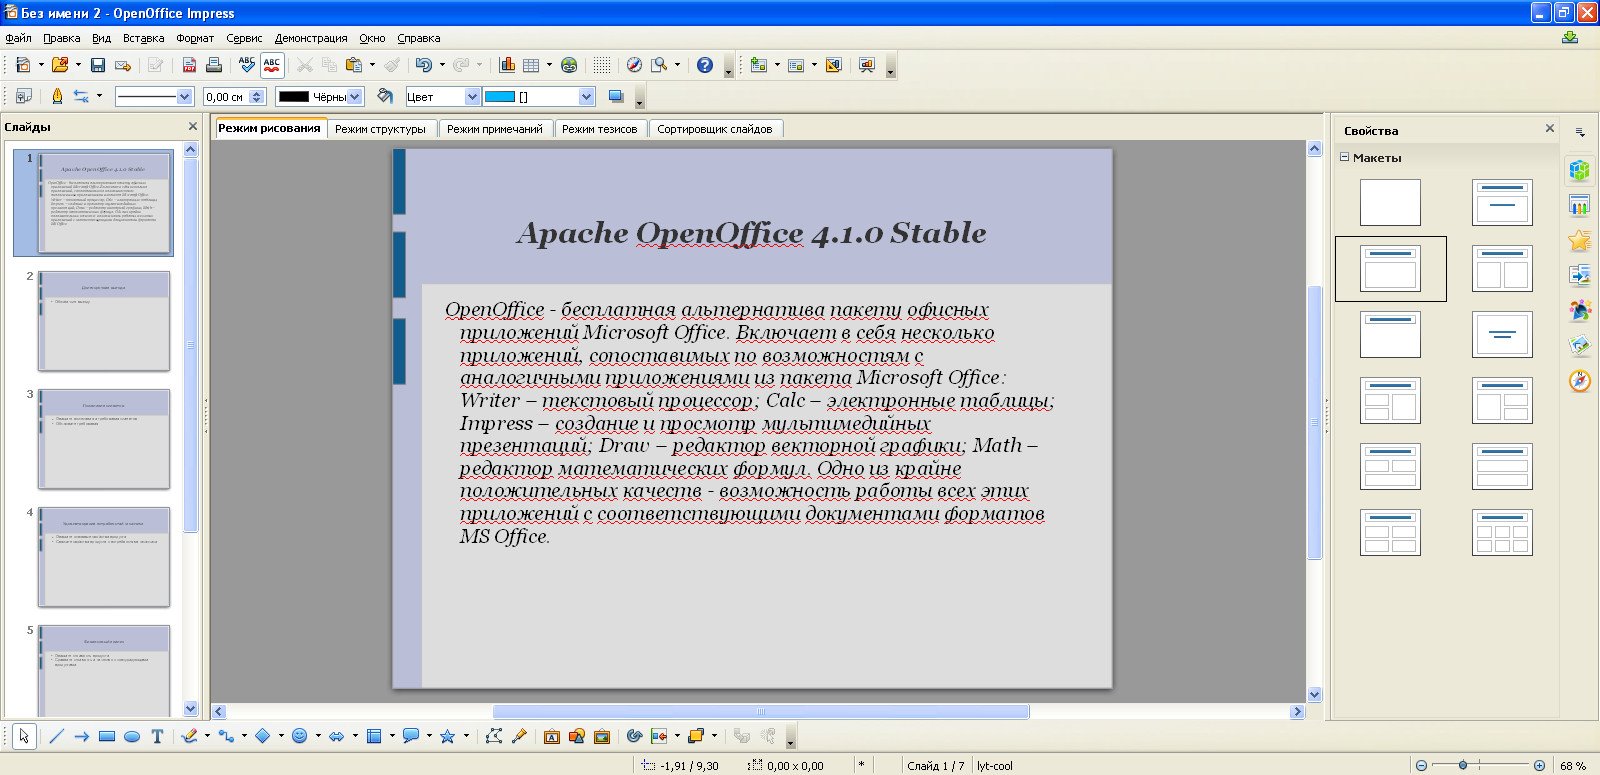Open the Navigator from the standard toolbar
The height and width of the screenshot is (775, 1600).
pyautogui.click(x=634, y=65)
